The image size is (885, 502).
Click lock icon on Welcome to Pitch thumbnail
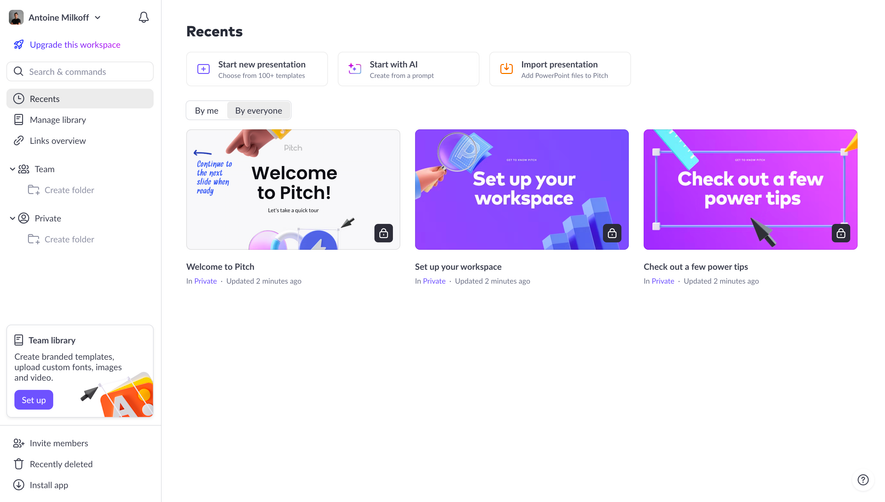[384, 233]
